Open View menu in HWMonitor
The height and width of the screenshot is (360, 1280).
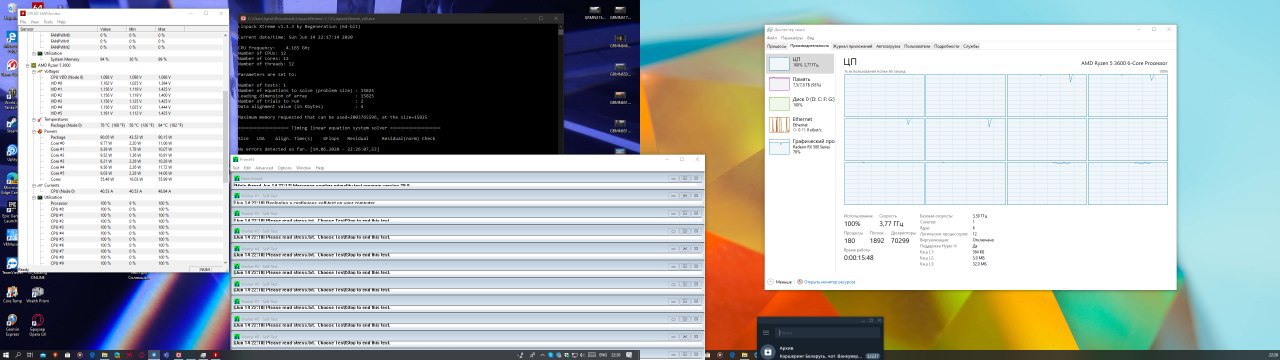point(35,21)
